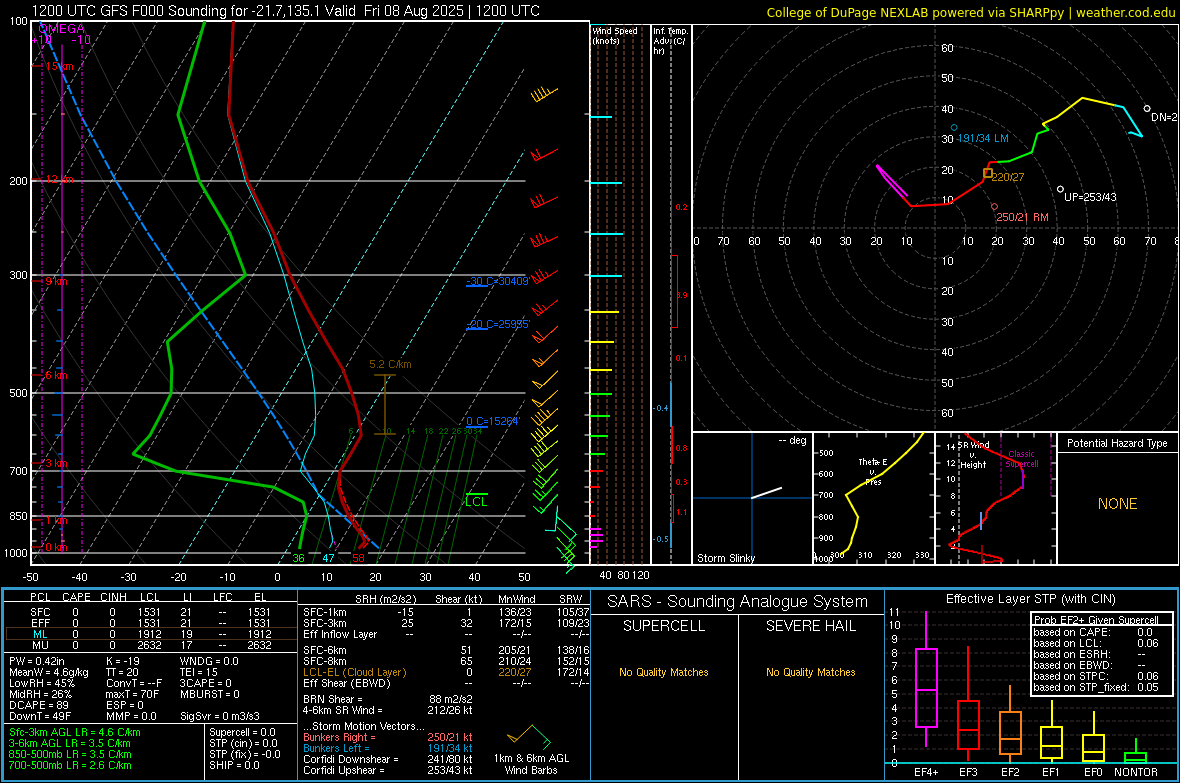Click the 5.2 C/km lapse rate label
This screenshot has height=783, width=1180.
click(x=390, y=364)
